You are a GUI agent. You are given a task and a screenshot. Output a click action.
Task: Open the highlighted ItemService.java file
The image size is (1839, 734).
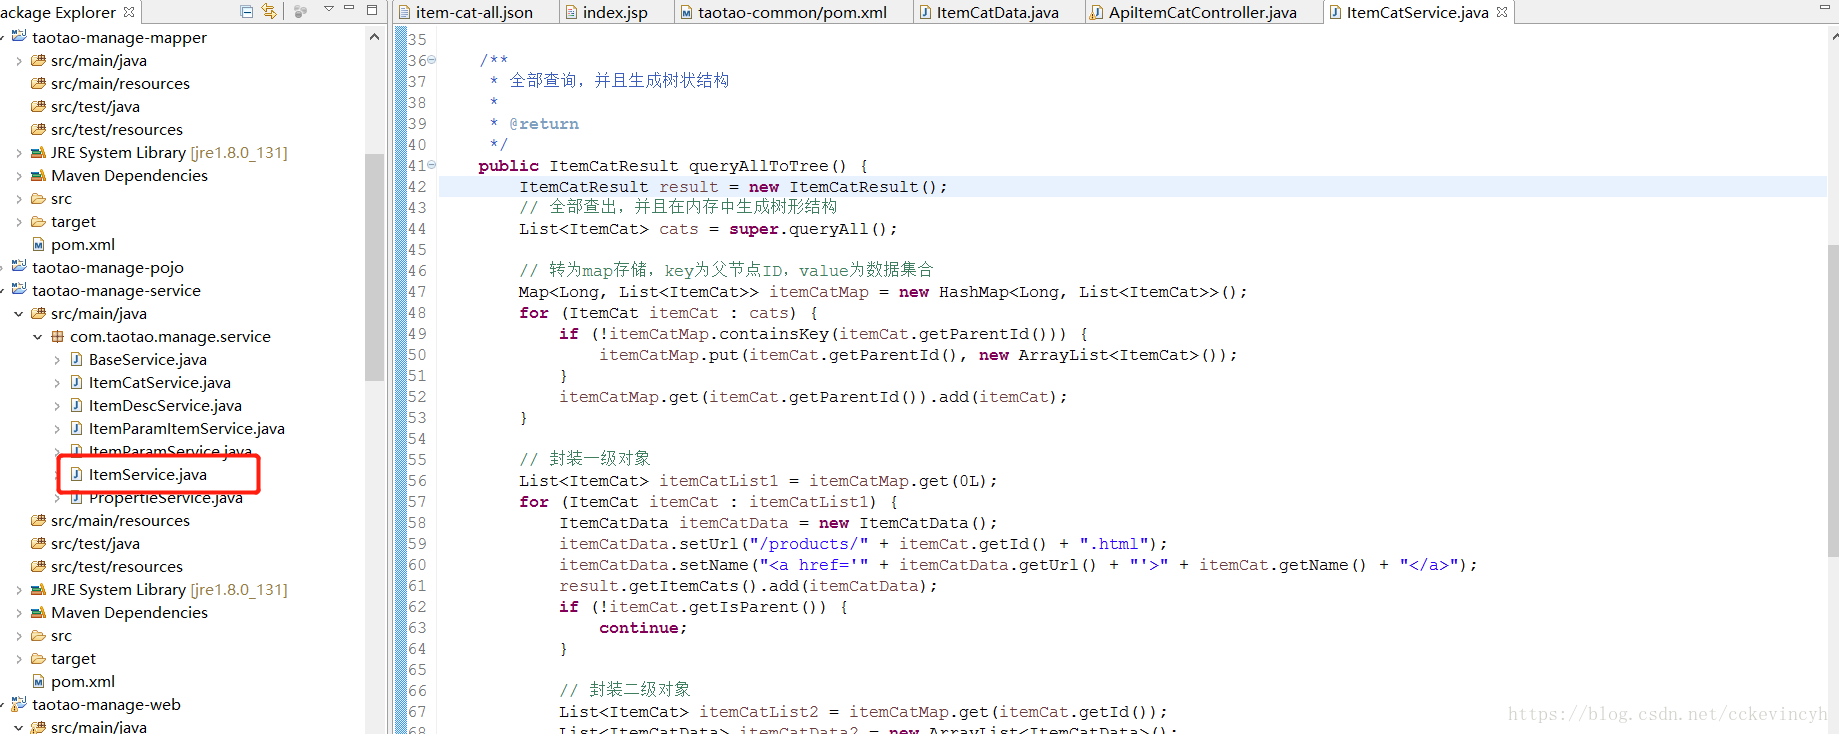point(147,475)
